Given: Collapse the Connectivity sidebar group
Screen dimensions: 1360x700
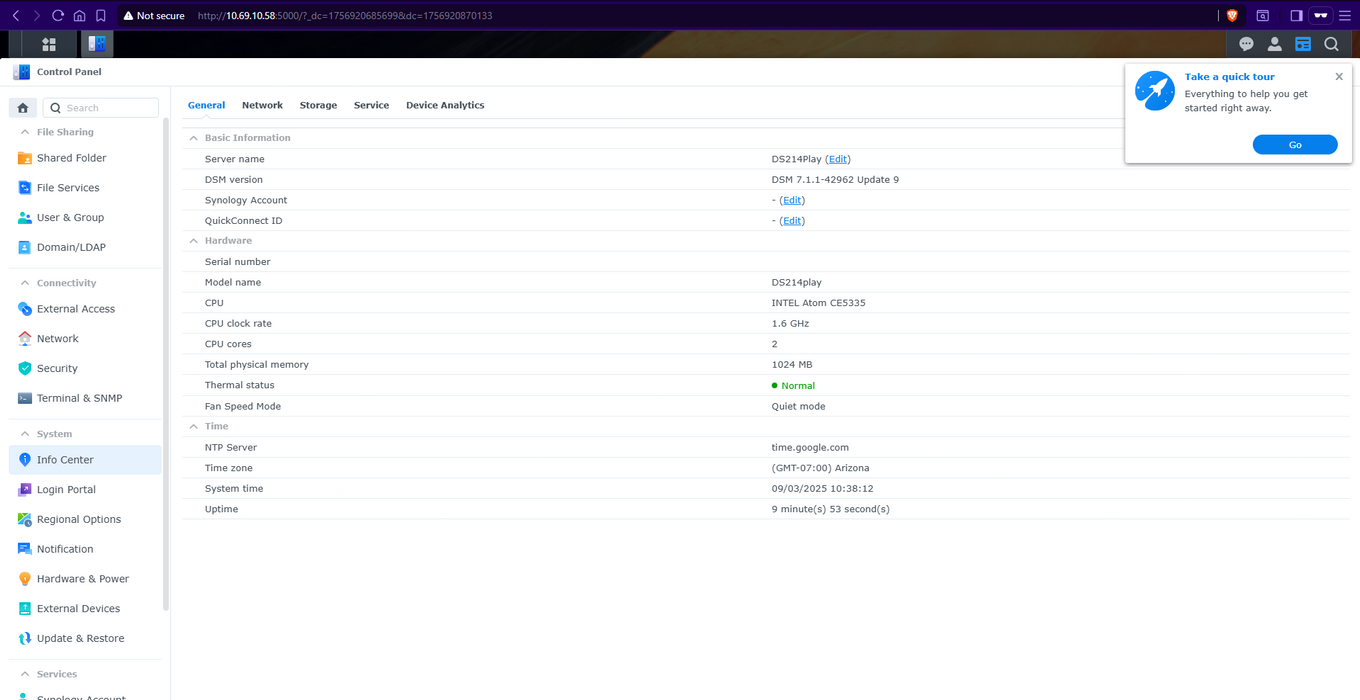Looking at the screenshot, I should coord(25,283).
